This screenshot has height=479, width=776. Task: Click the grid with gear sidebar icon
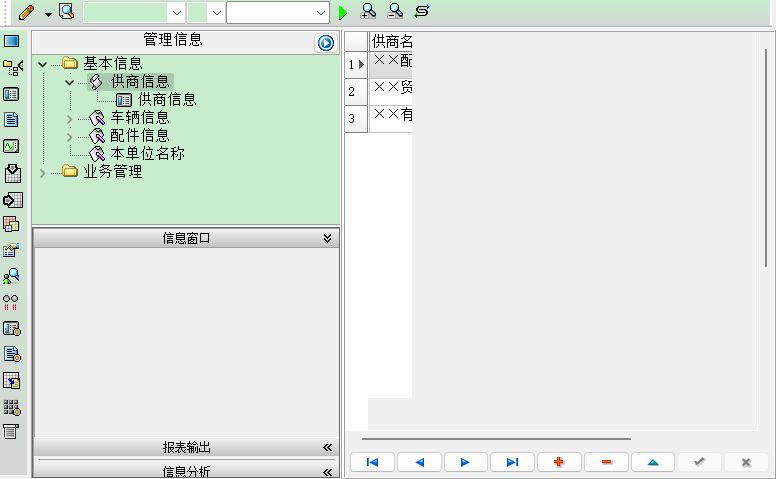pos(12,407)
